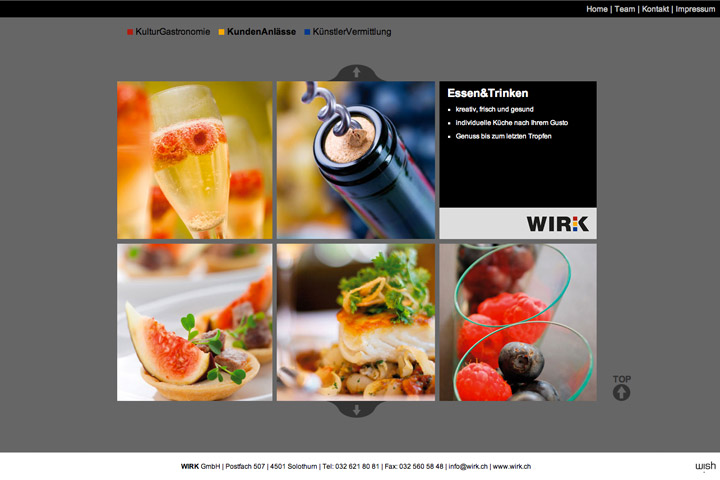Open the wine bottle corkscrew photo

pyautogui.click(x=356, y=160)
